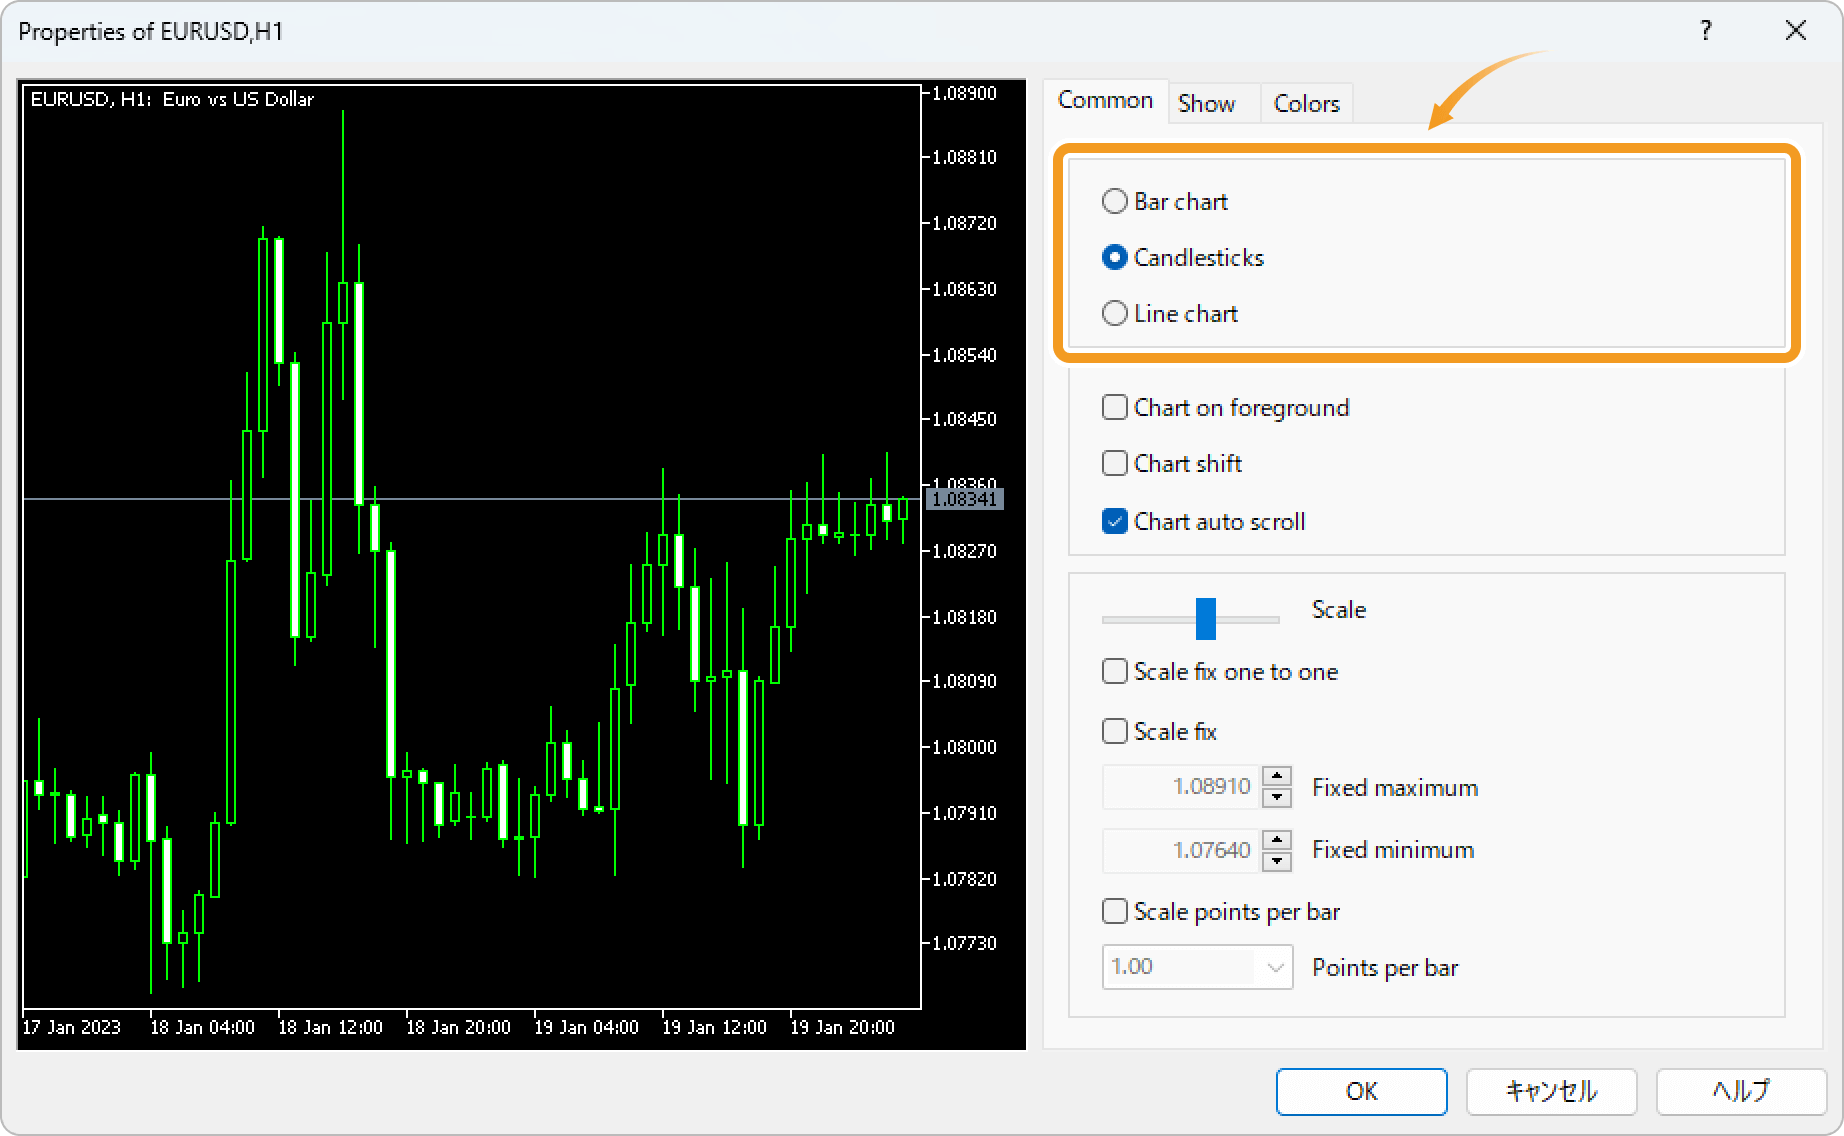Enable Scale fix one to one
Image resolution: width=1844 pixels, height=1136 pixels.
tap(1114, 671)
